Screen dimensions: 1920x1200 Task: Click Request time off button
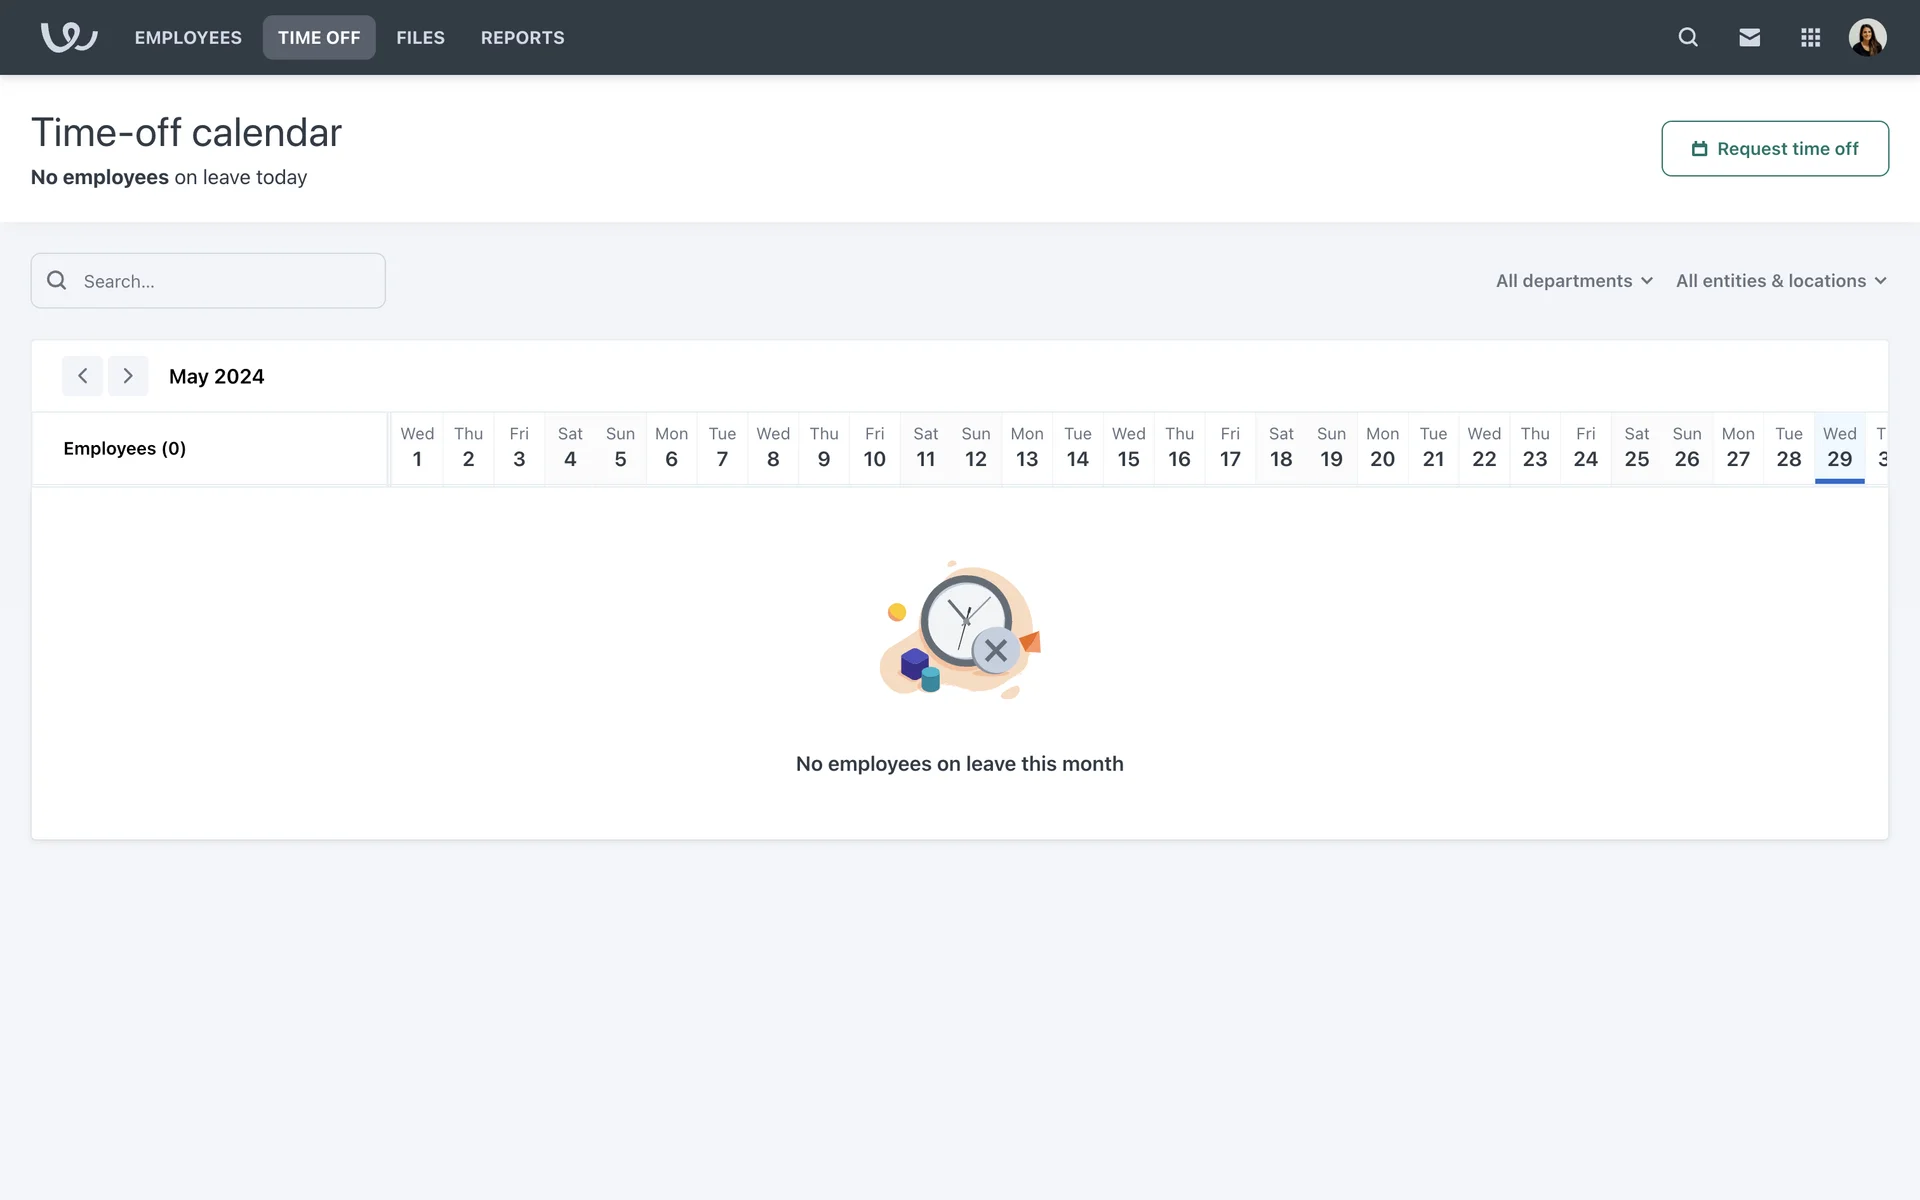click(1774, 149)
